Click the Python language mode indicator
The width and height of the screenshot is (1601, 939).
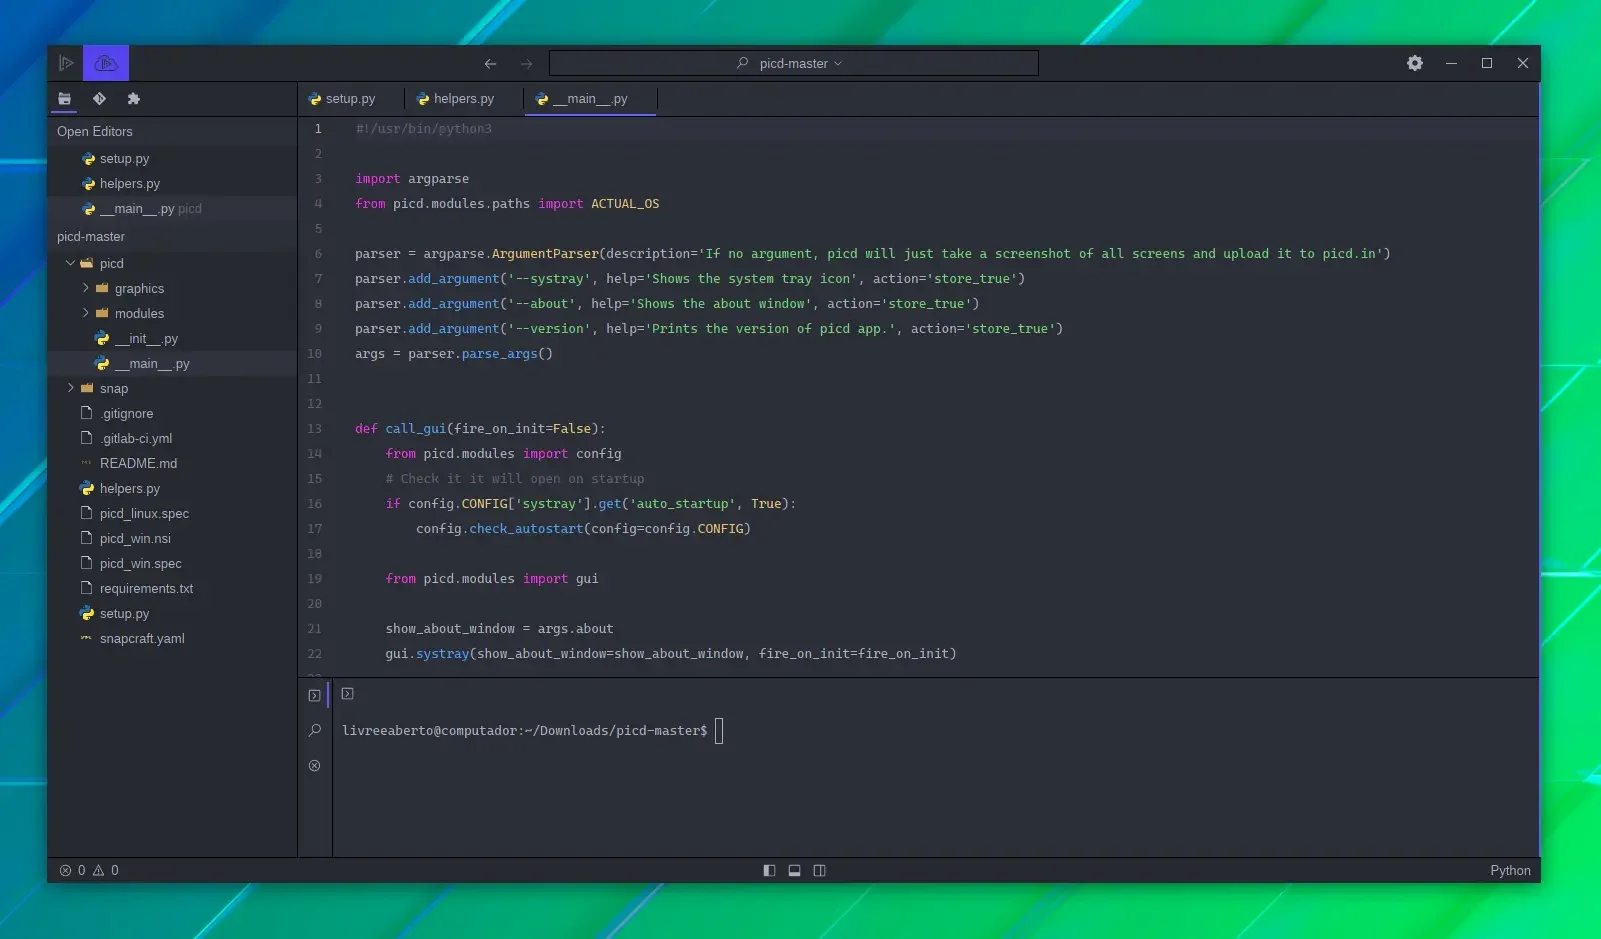pyautogui.click(x=1510, y=870)
